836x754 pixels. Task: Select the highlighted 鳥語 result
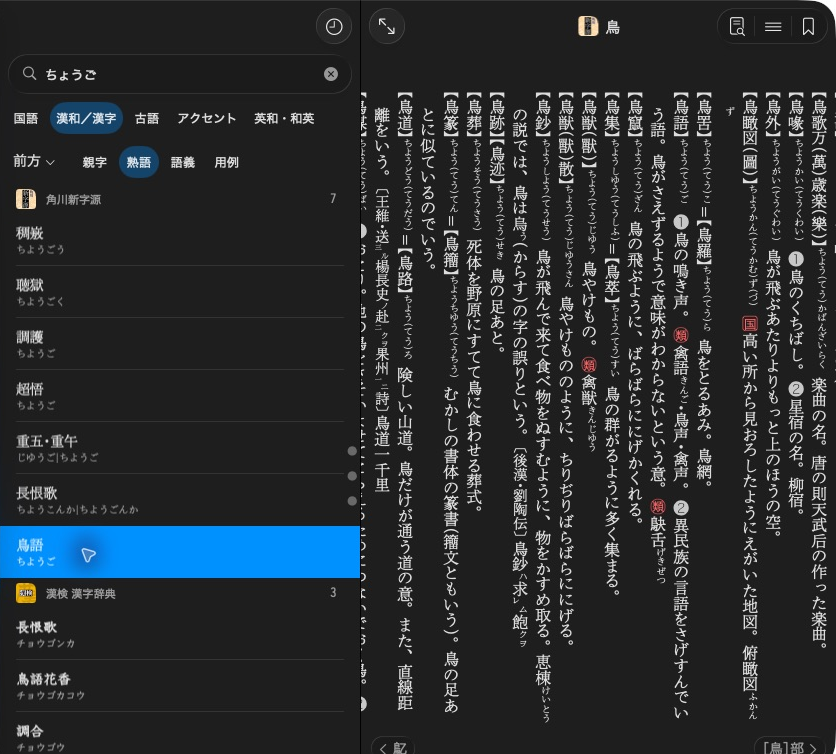180,552
